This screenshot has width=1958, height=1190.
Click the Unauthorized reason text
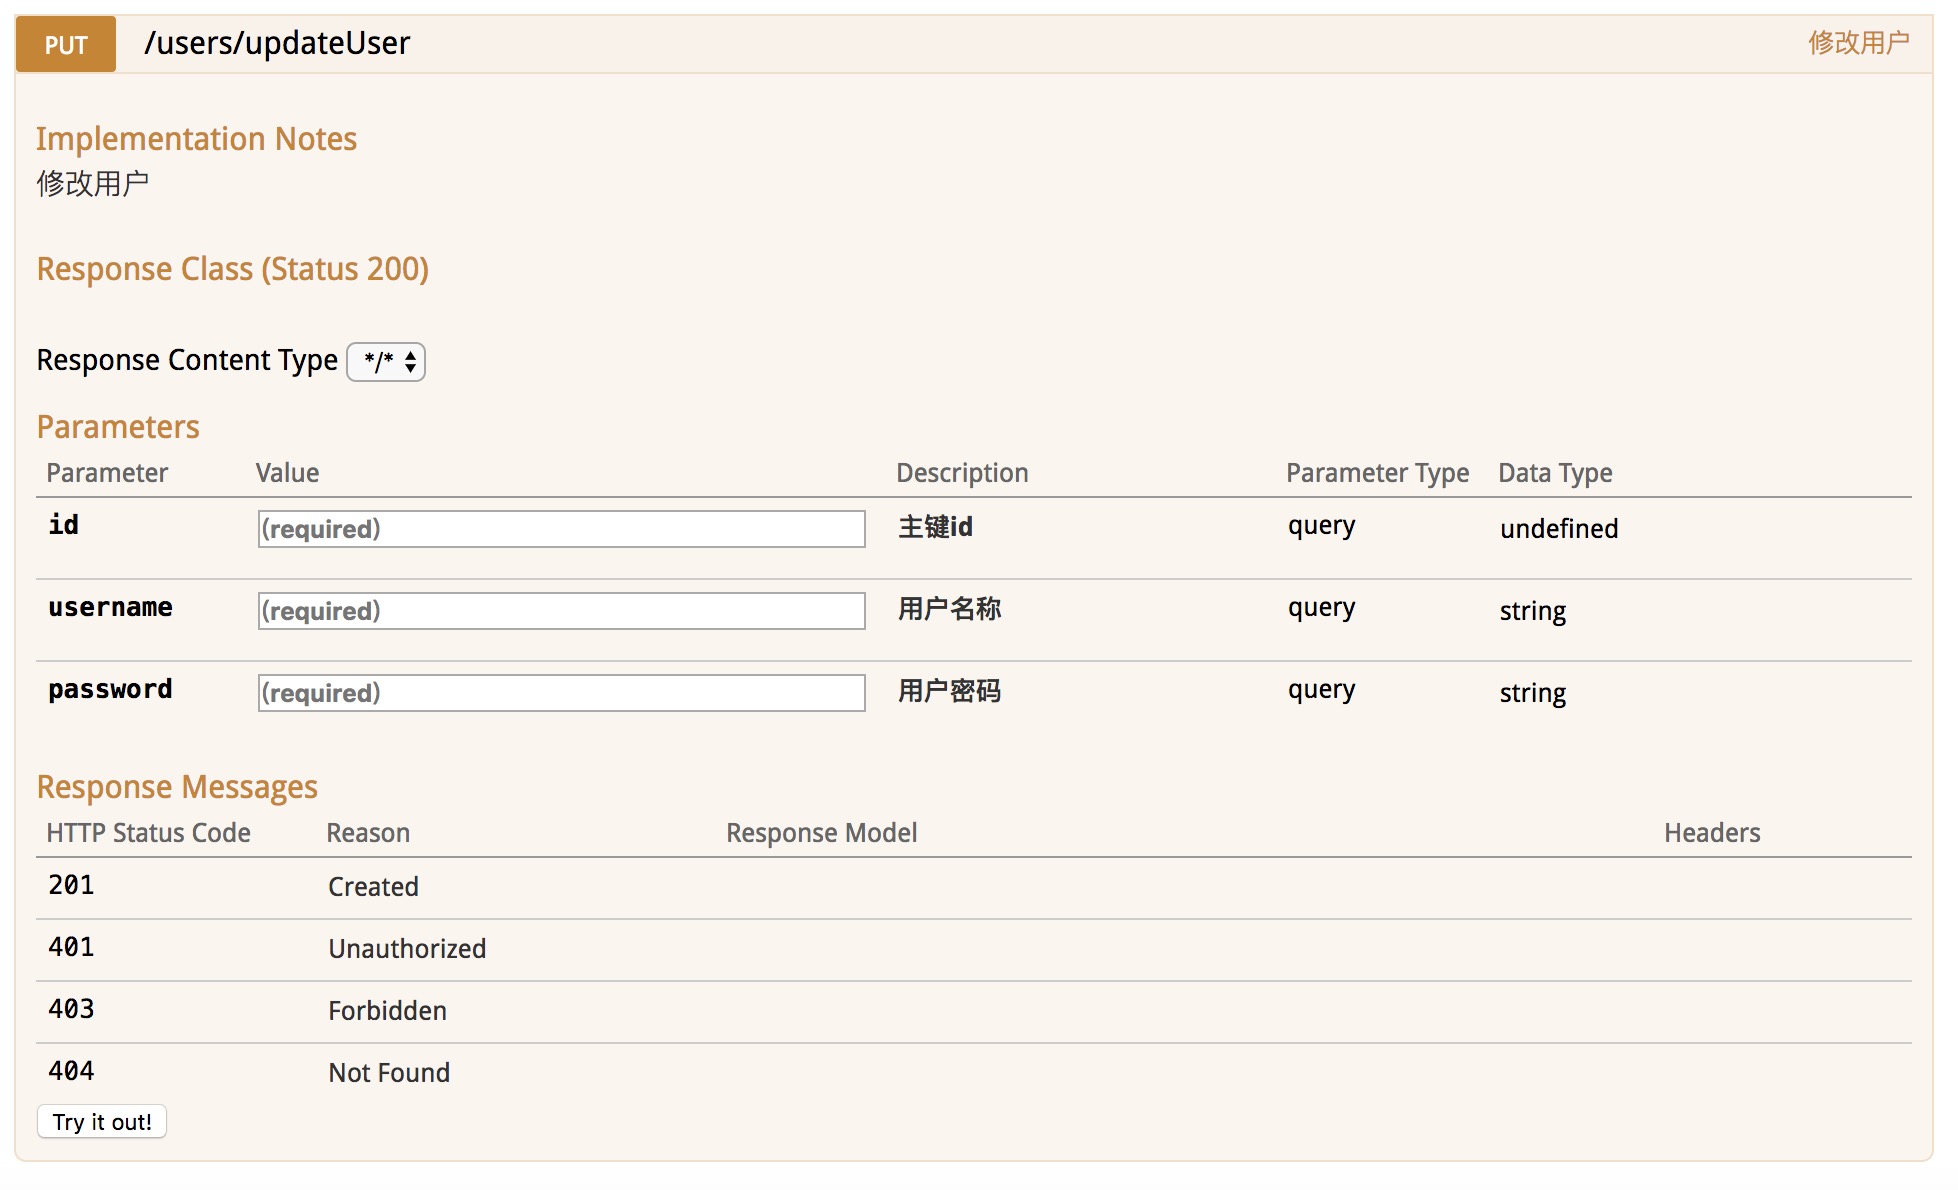pyautogui.click(x=407, y=949)
